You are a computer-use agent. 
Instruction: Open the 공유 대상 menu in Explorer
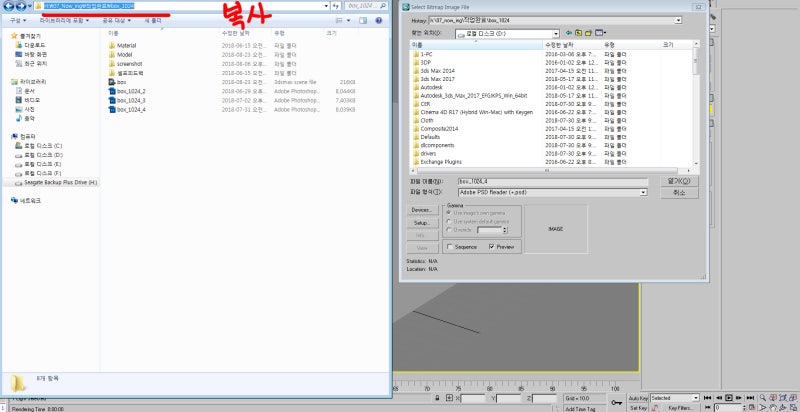coord(116,21)
